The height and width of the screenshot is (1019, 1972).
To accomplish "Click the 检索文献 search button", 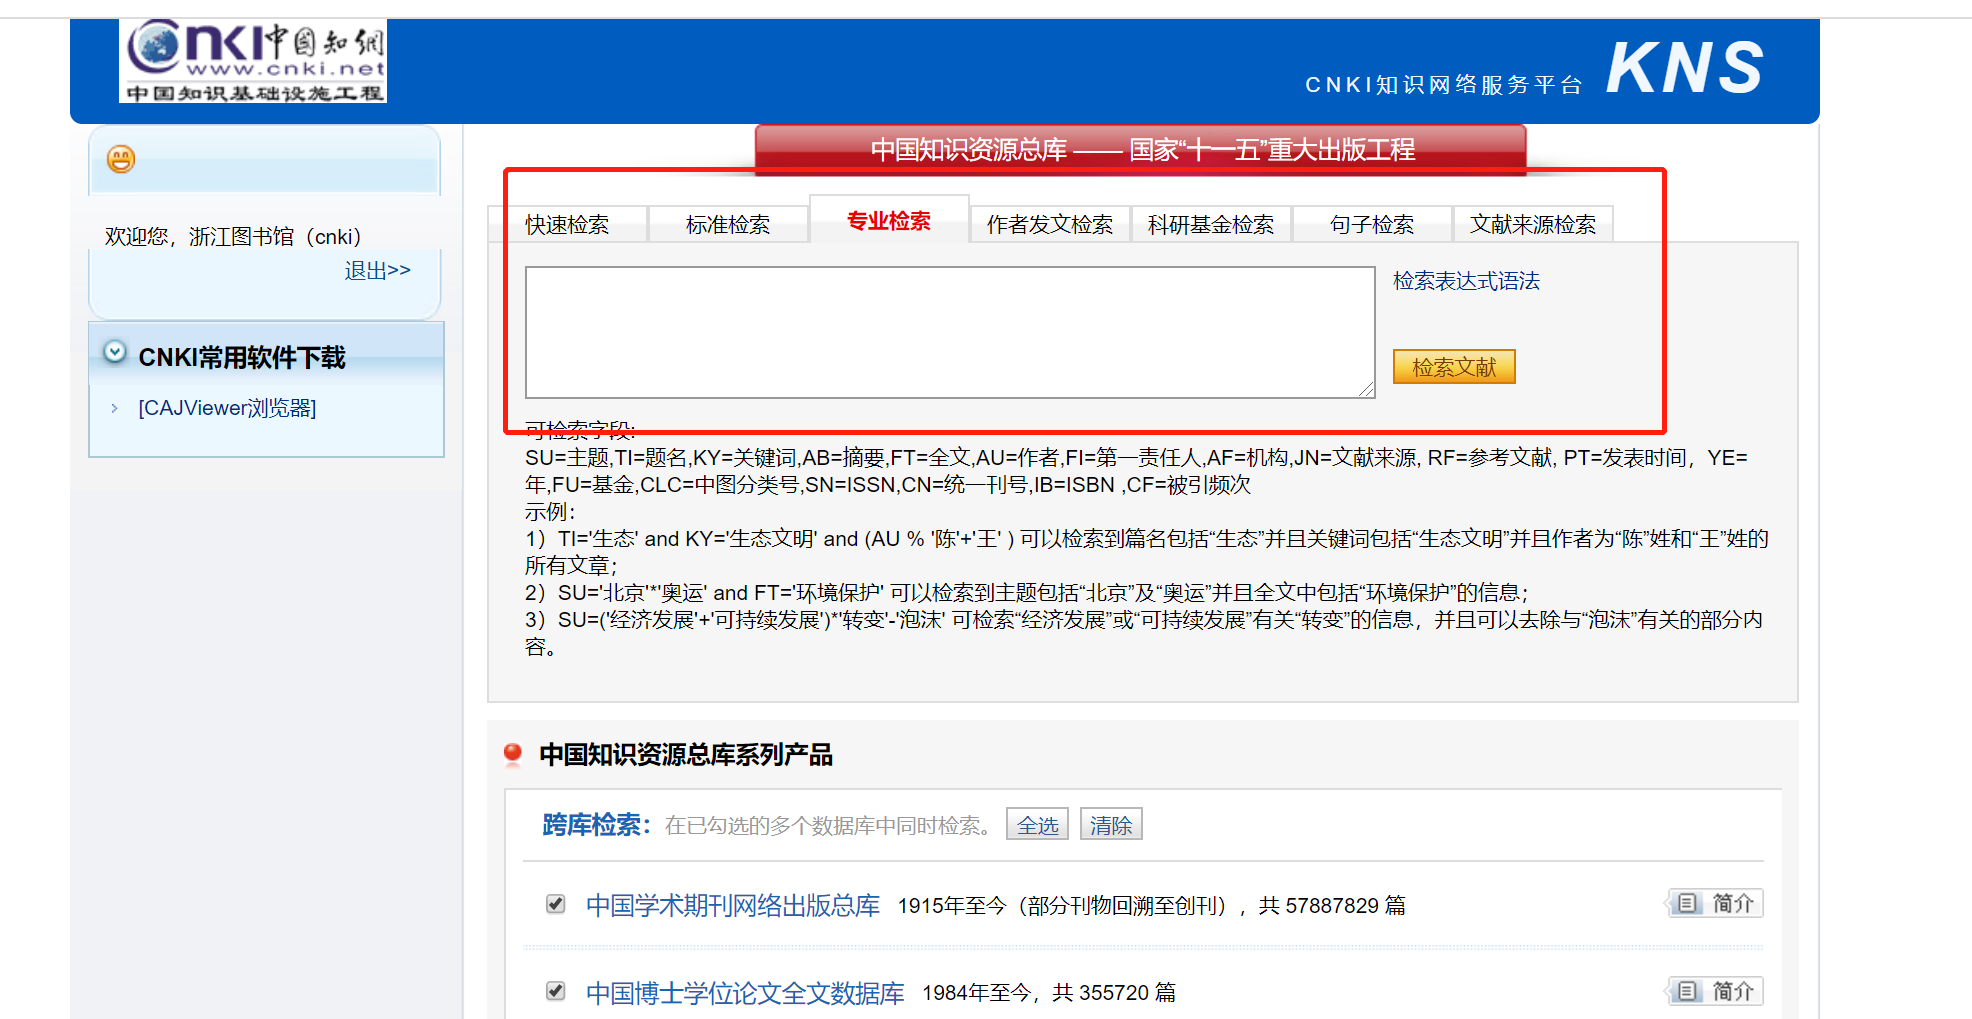I will pyautogui.click(x=1454, y=367).
